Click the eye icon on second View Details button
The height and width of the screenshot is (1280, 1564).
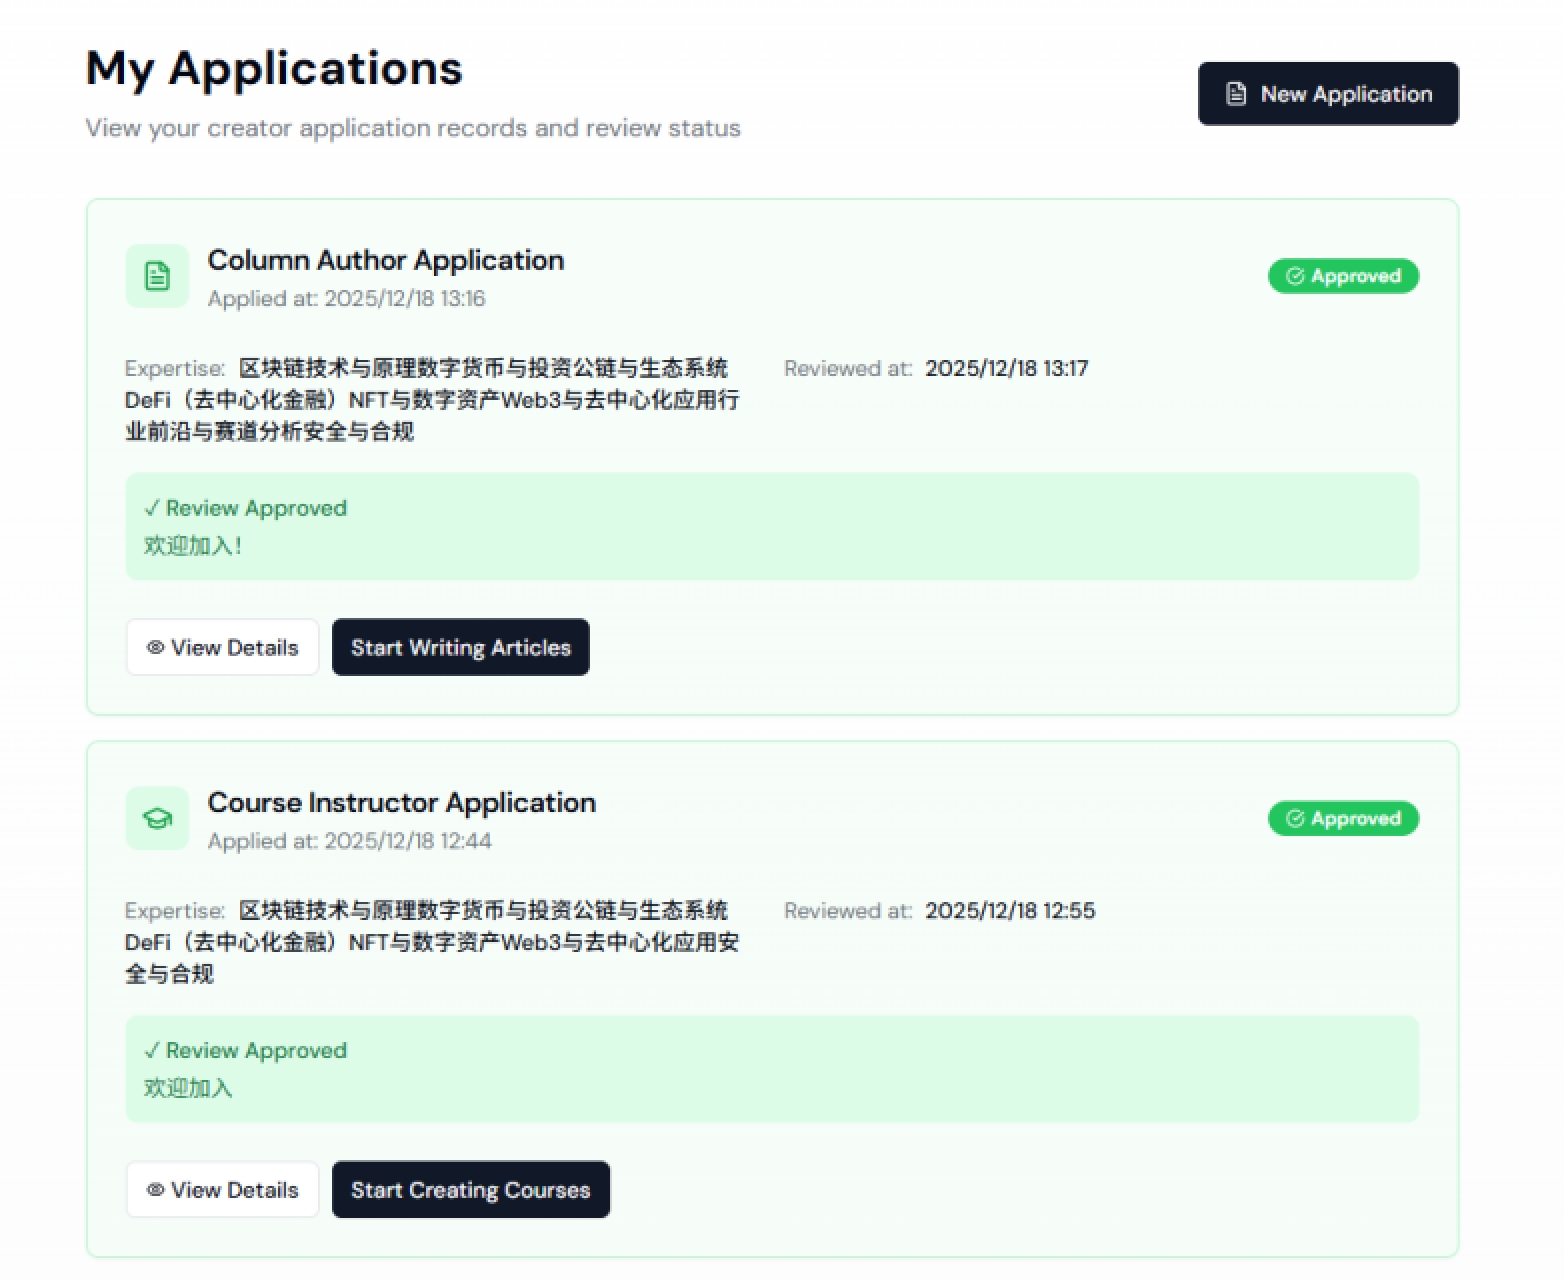[155, 1189]
